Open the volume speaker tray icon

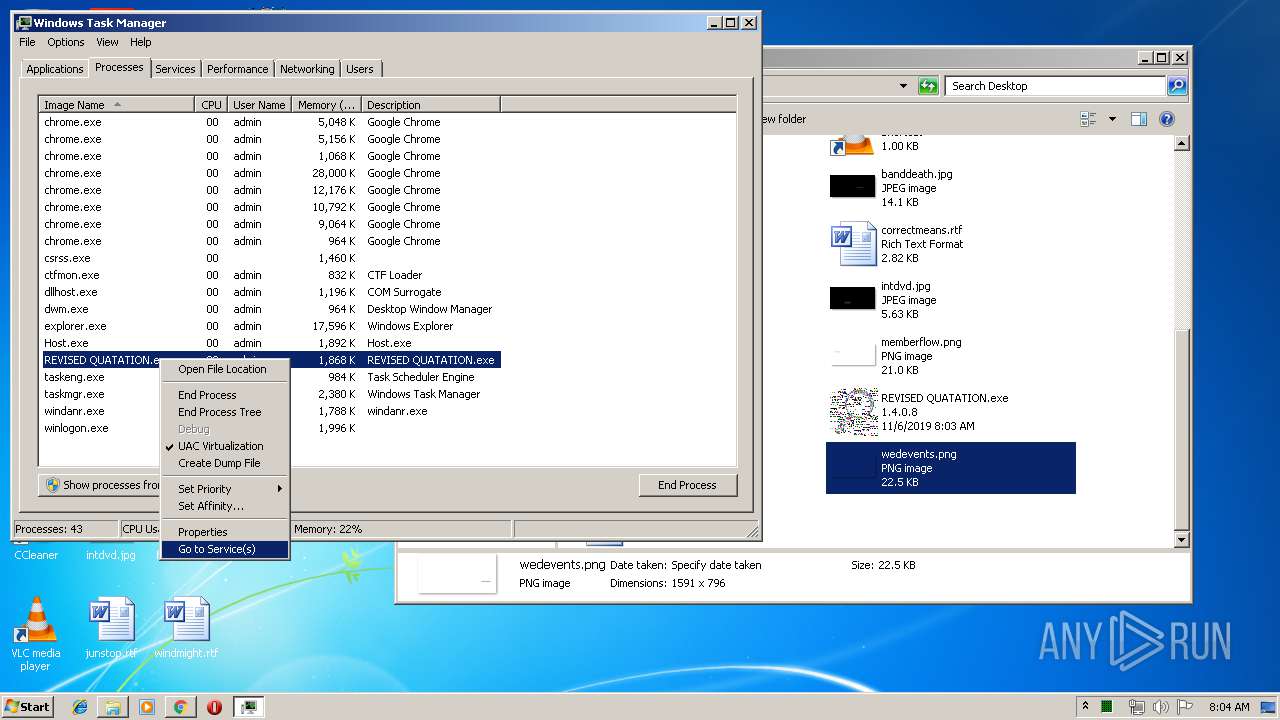click(x=1162, y=706)
